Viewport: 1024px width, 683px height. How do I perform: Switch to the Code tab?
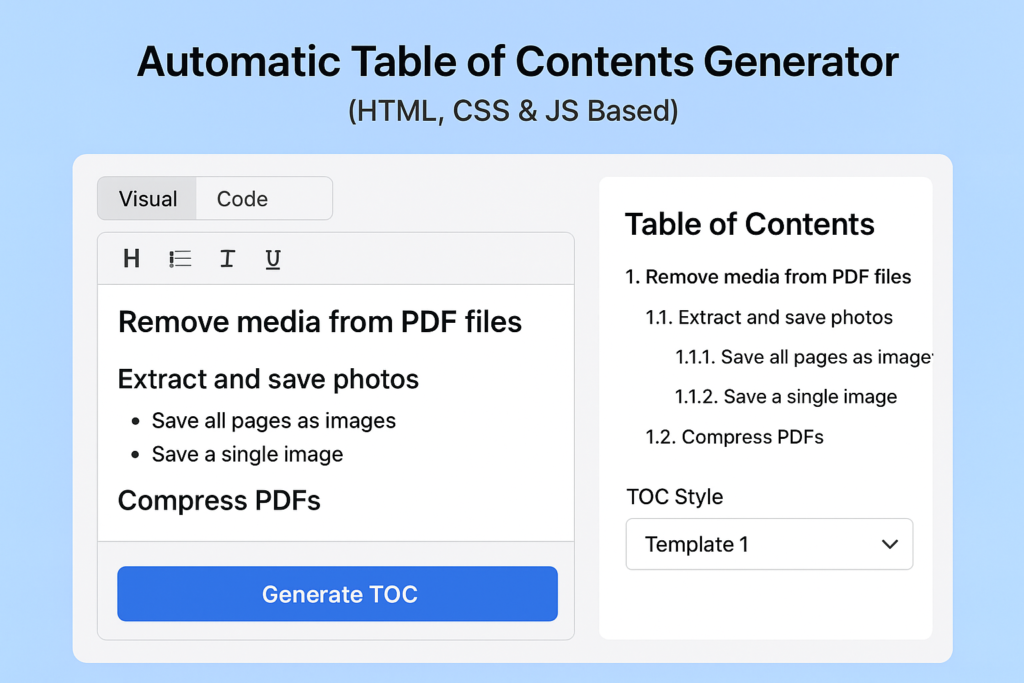[x=241, y=198]
